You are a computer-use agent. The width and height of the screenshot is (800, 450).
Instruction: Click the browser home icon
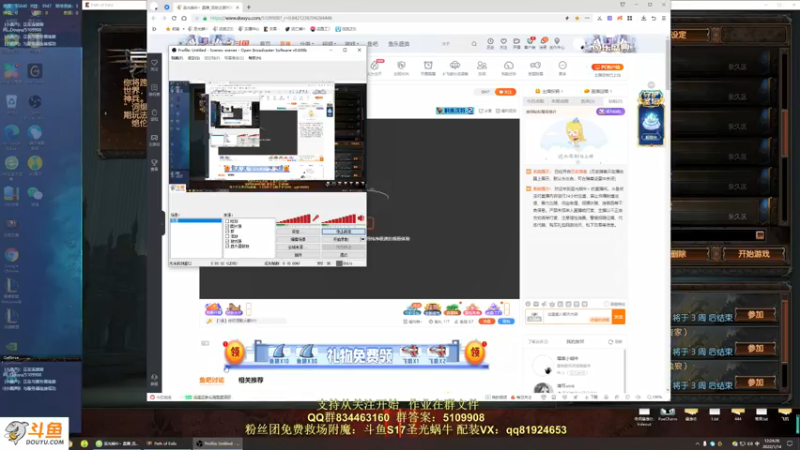coord(184,18)
